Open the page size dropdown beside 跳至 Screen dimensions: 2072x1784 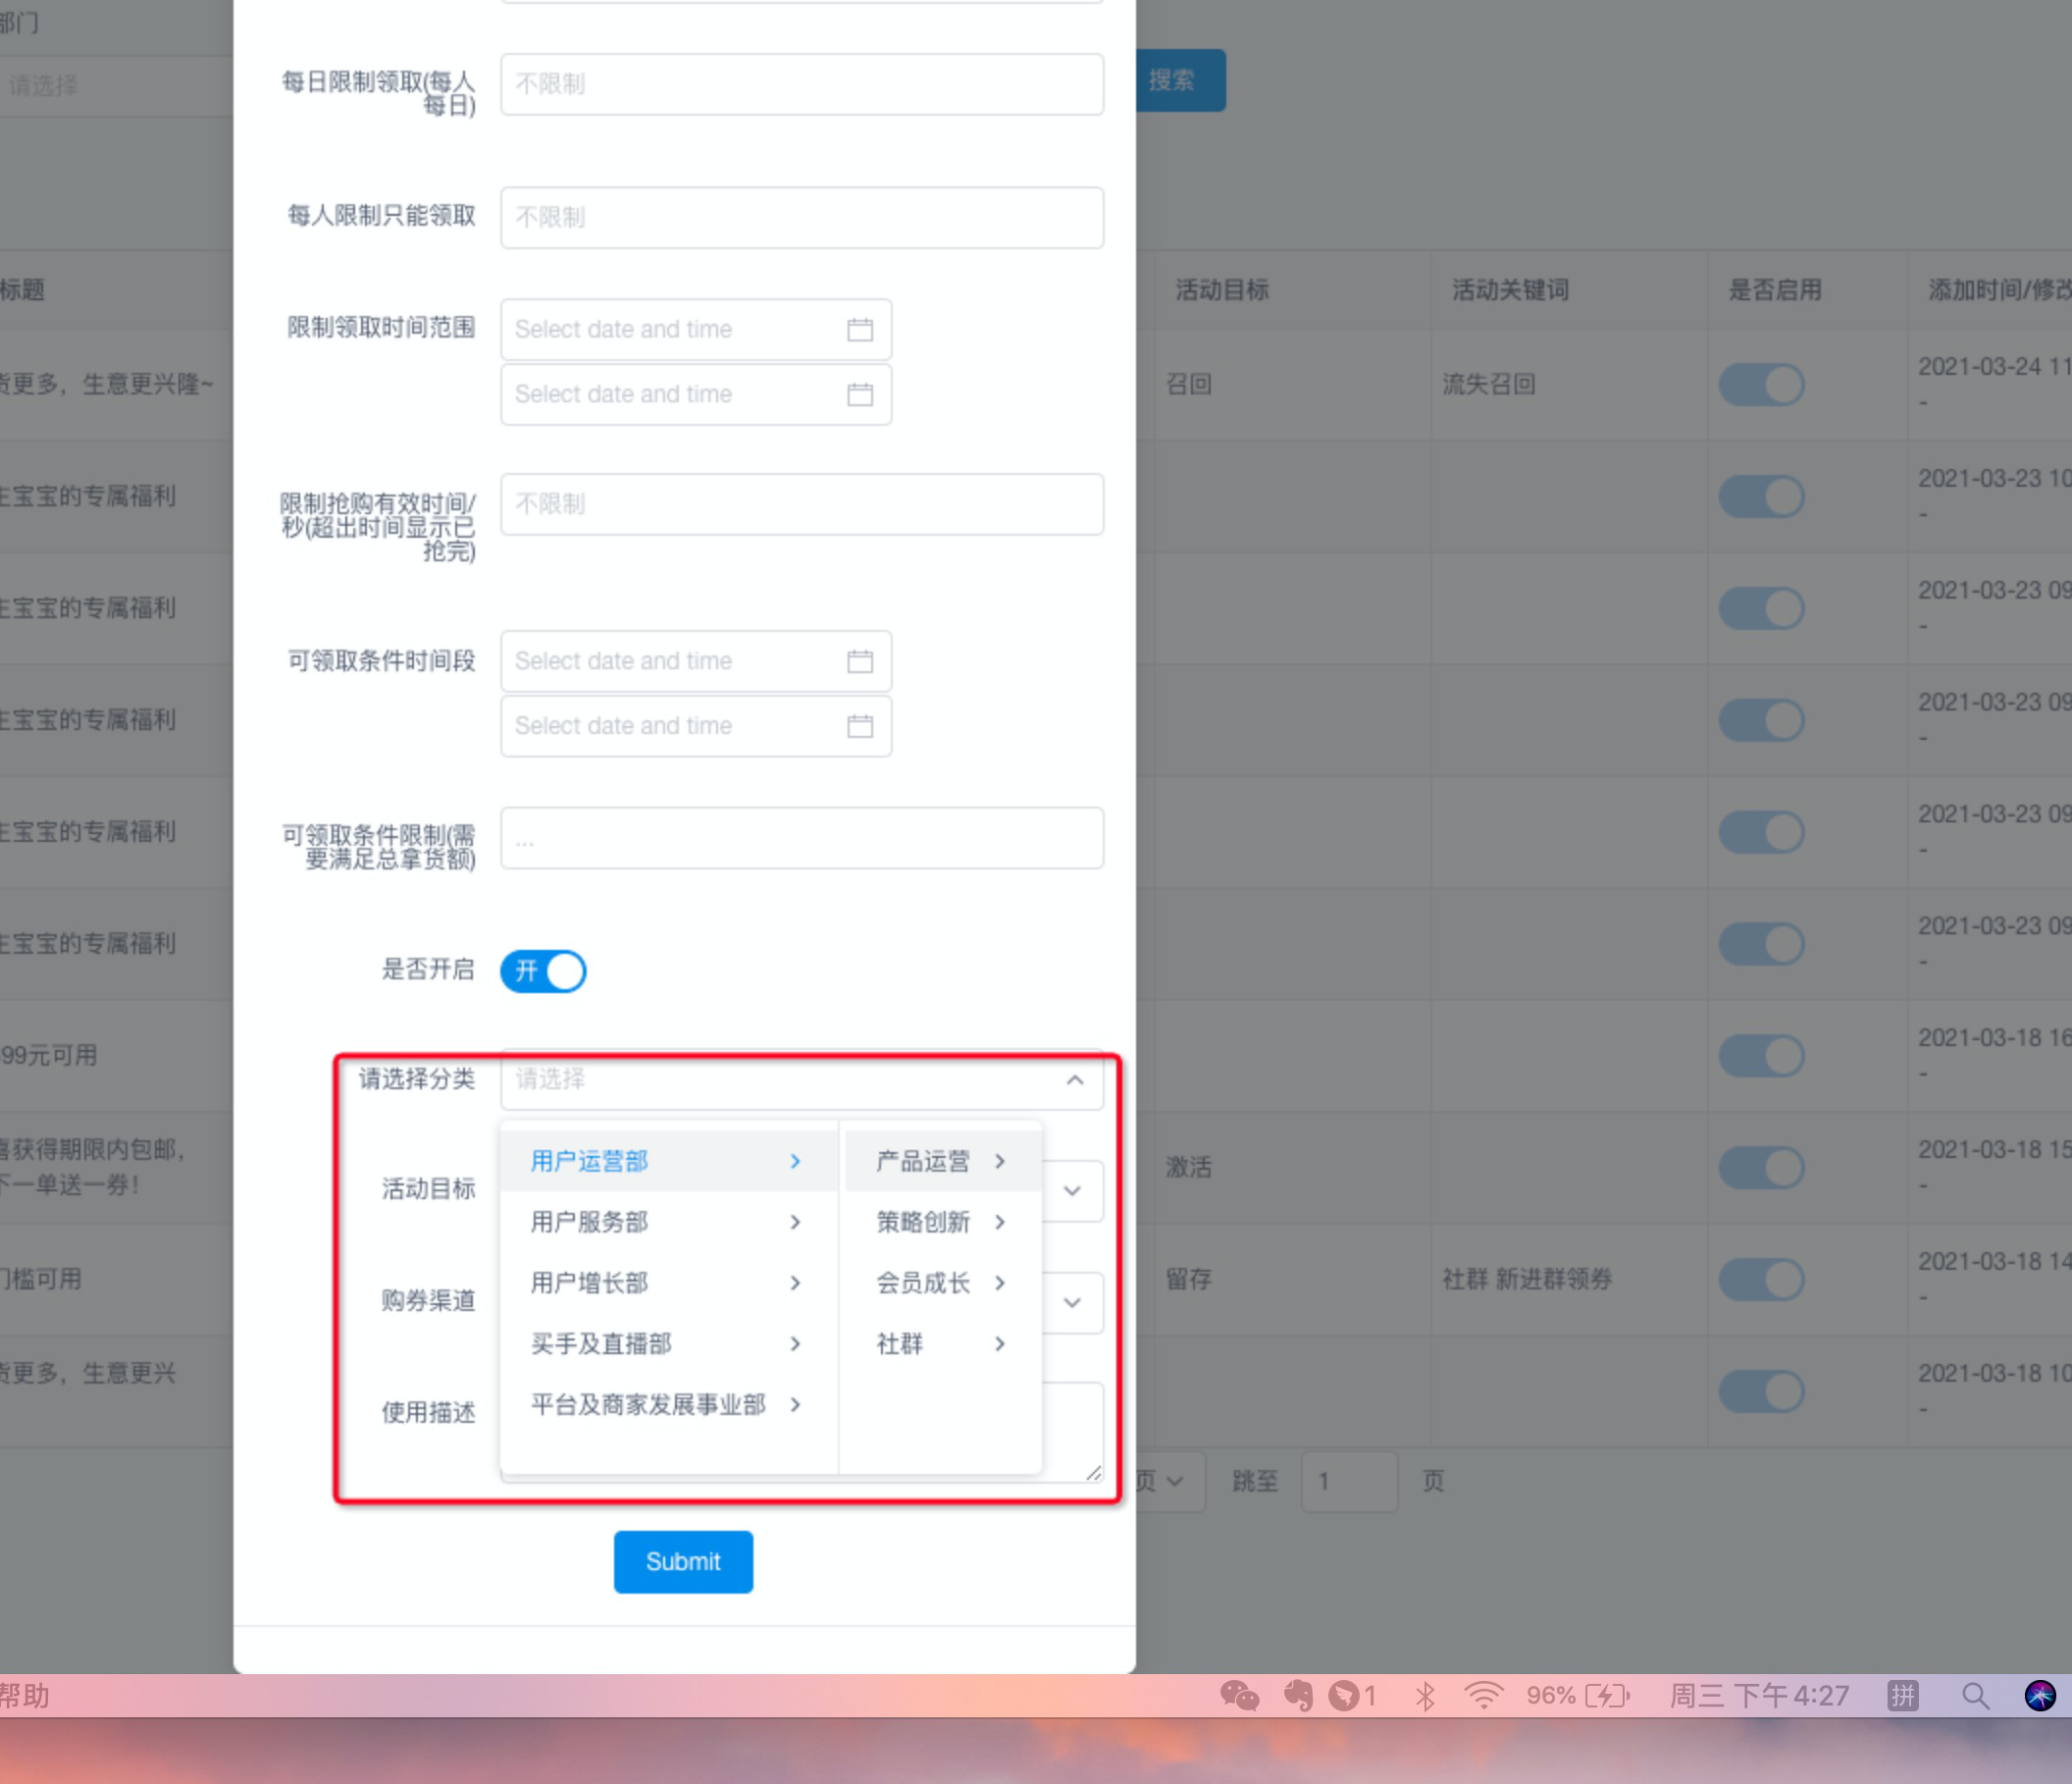click(x=1170, y=1481)
